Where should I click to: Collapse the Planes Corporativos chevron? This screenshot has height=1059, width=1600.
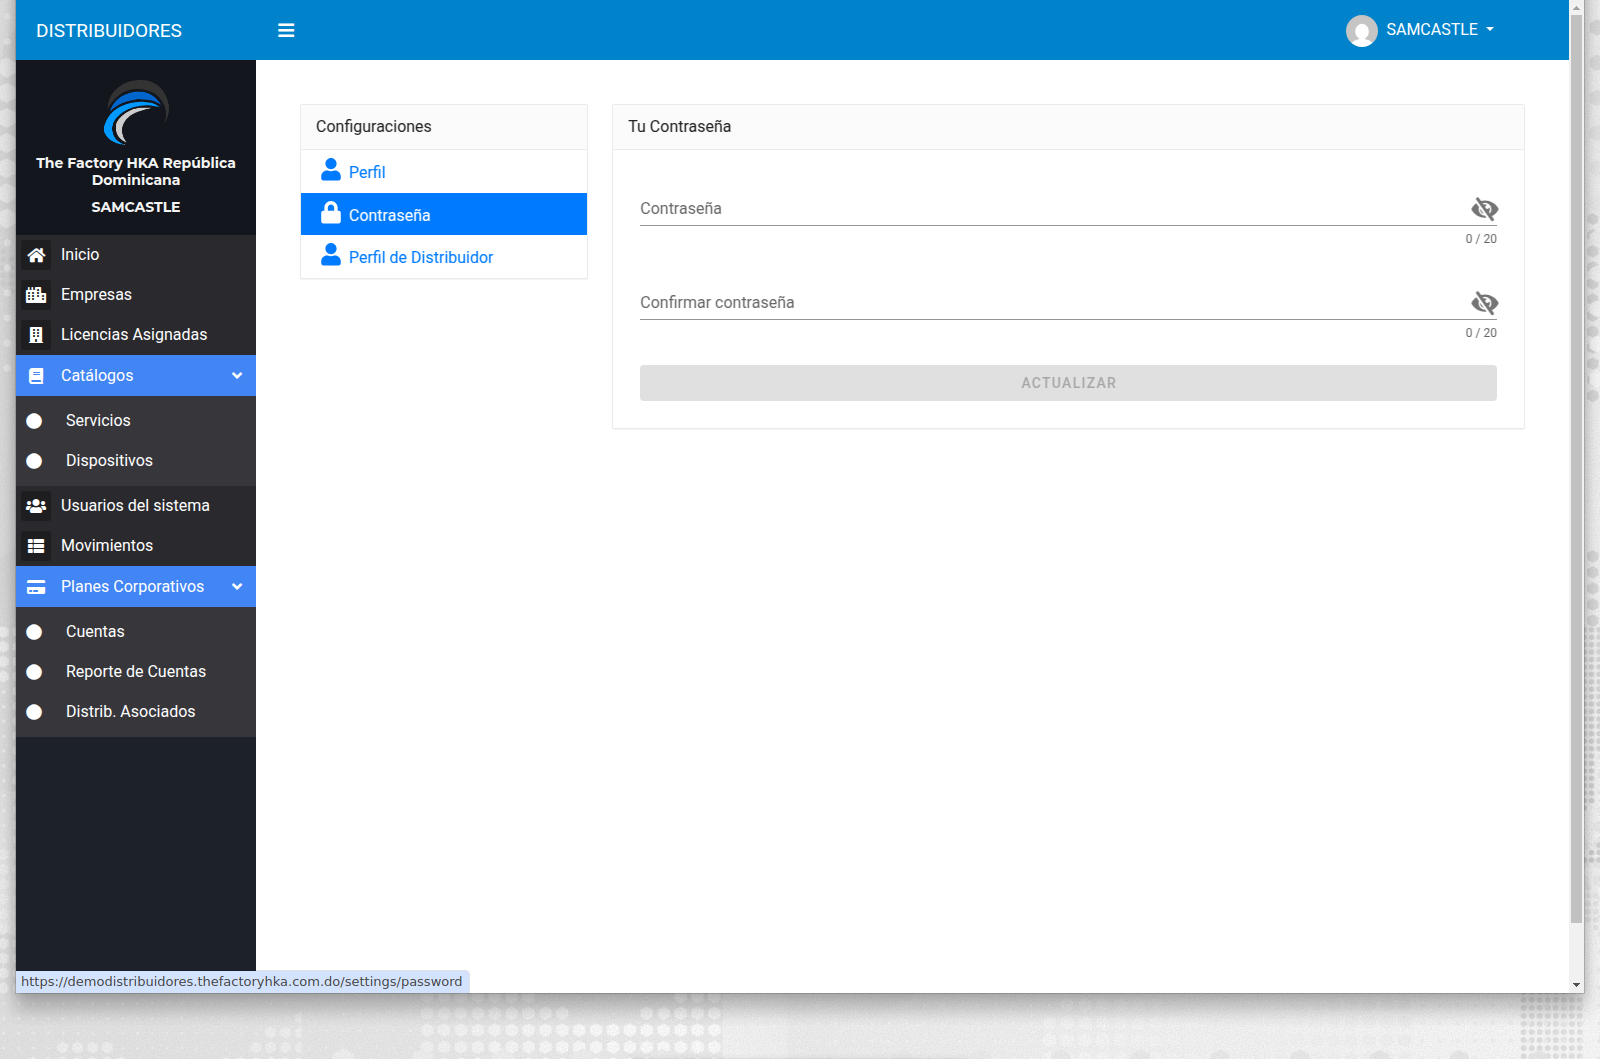click(x=237, y=587)
